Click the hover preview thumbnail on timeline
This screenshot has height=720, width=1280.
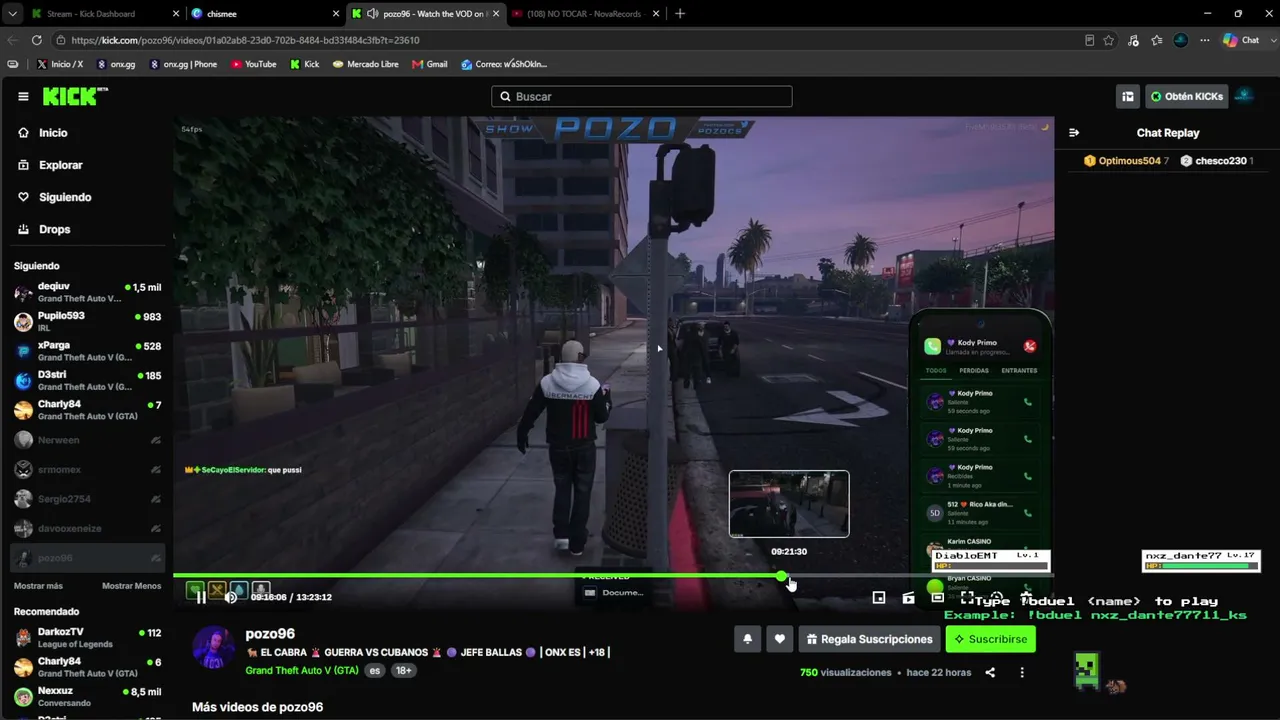789,504
